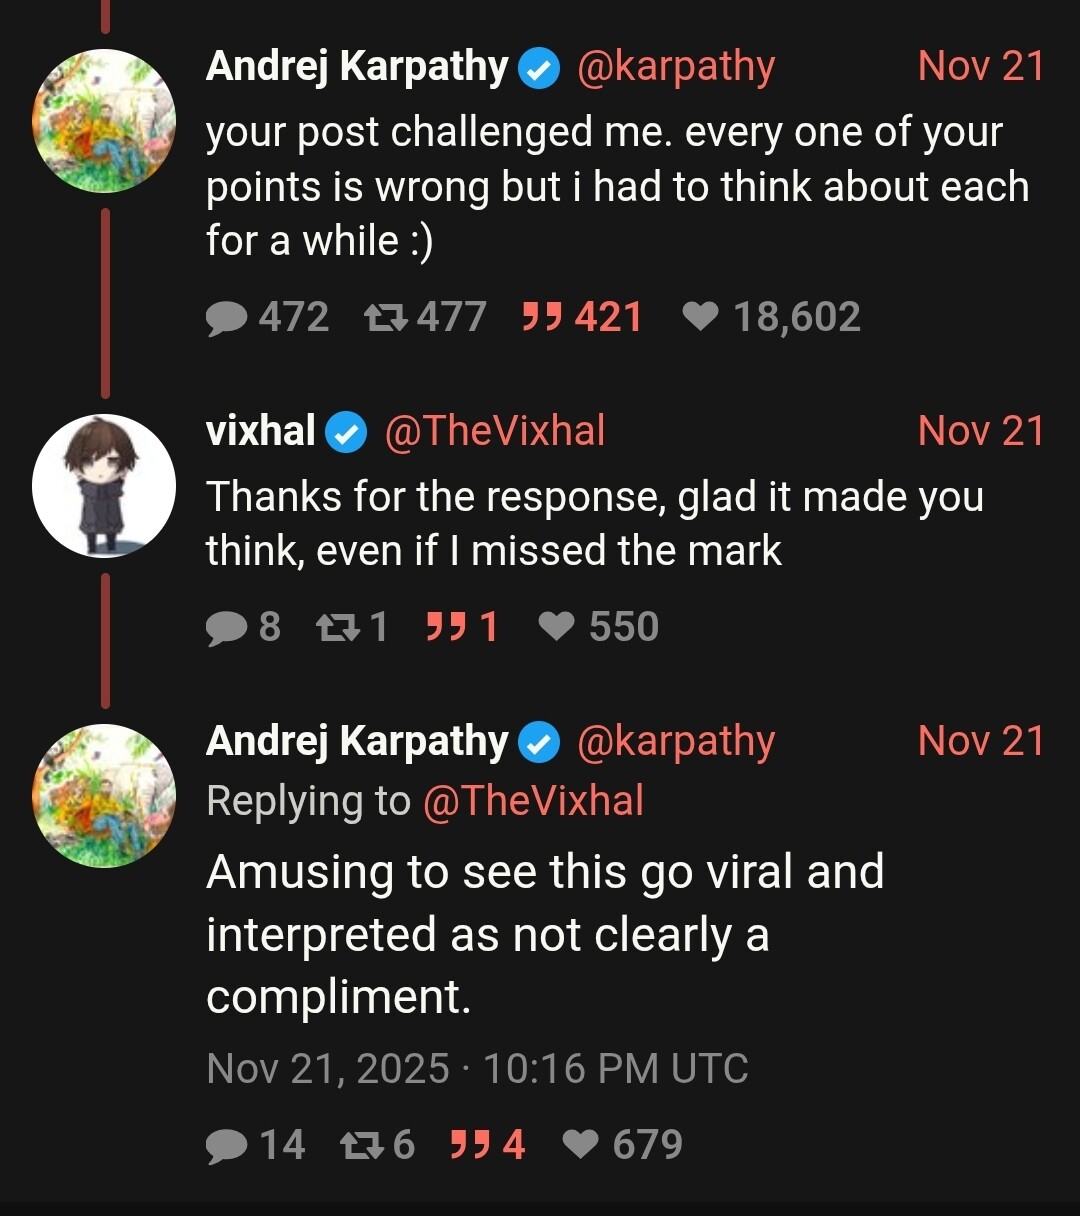Click quote icon showing 4 quotes

[468, 1146]
